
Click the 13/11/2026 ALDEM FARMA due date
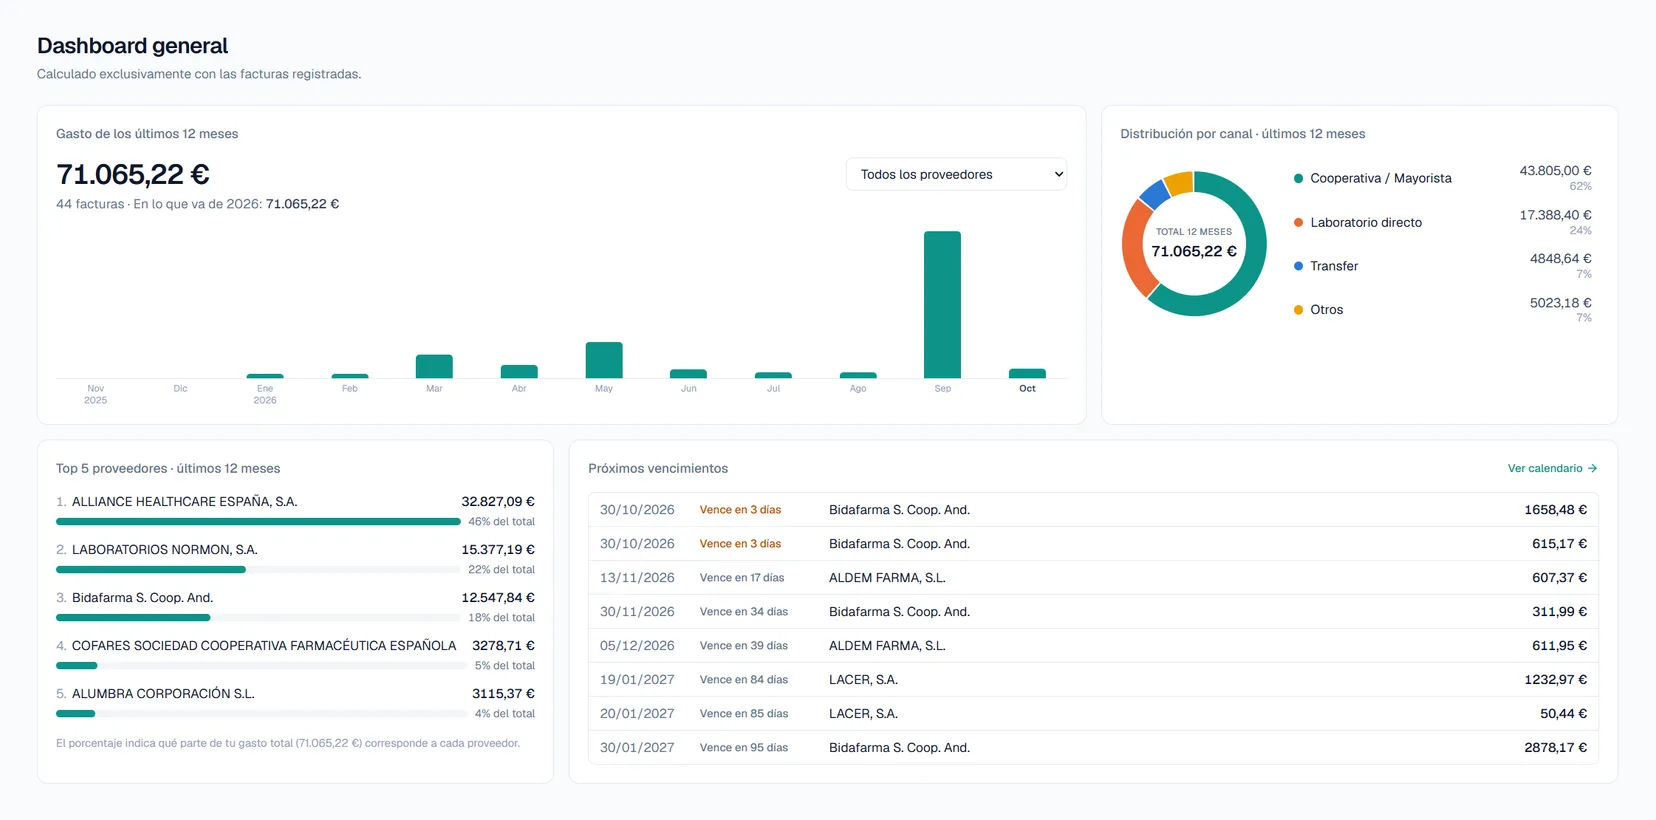(637, 578)
